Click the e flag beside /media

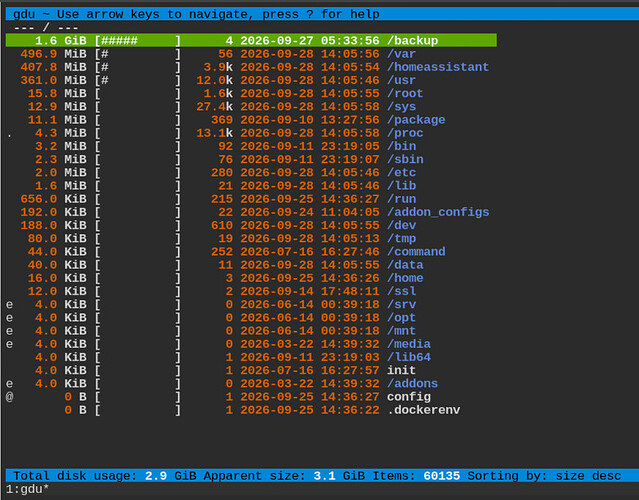point(9,344)
